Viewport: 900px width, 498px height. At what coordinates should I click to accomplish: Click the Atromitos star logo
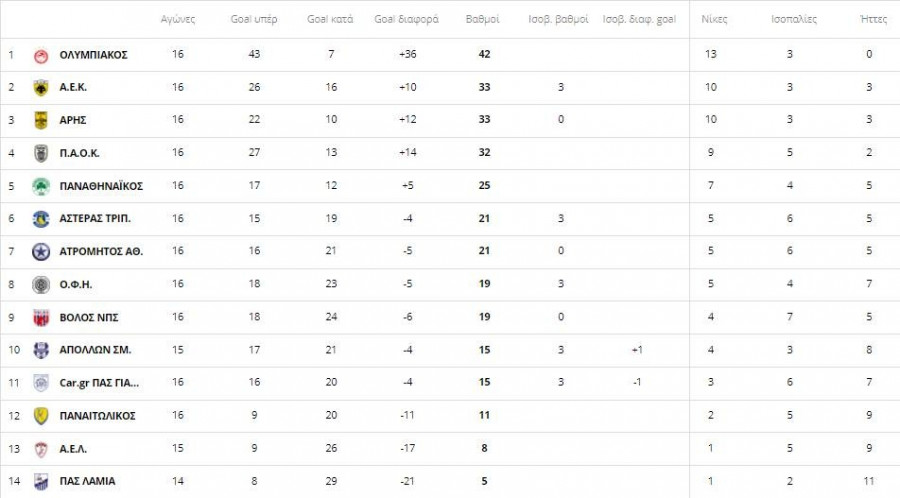point(41,252)
